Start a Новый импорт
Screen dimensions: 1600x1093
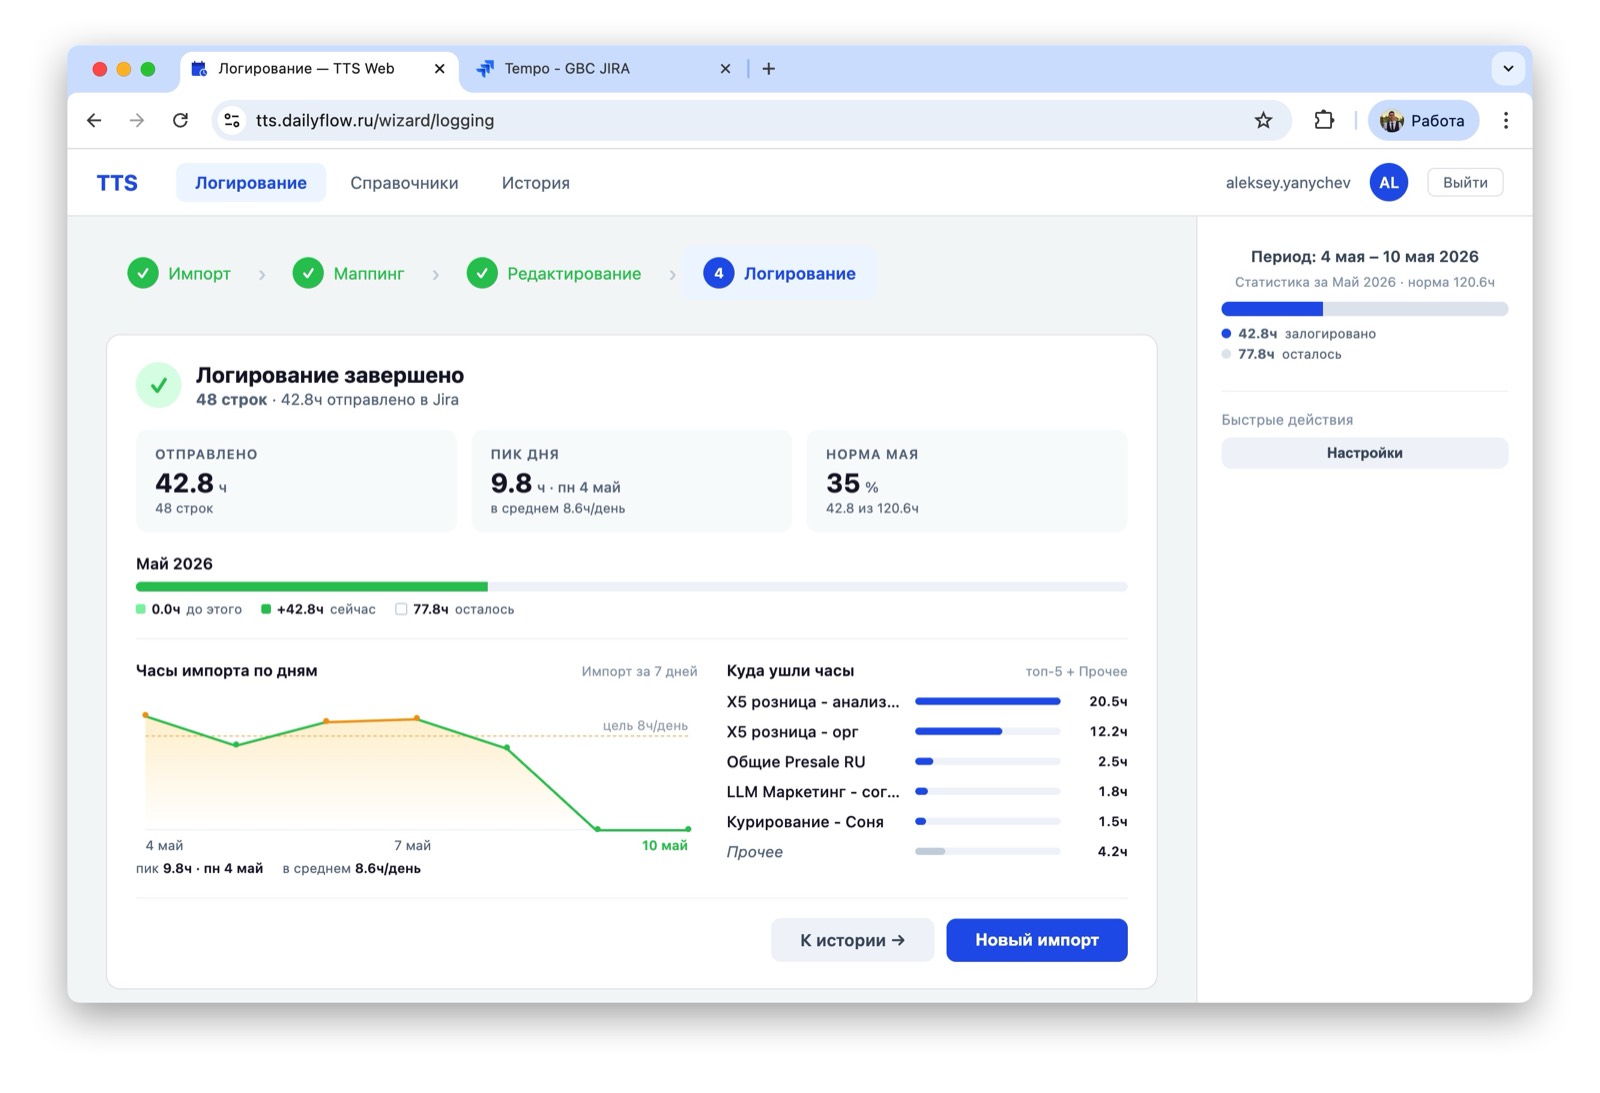(1037, 940)
